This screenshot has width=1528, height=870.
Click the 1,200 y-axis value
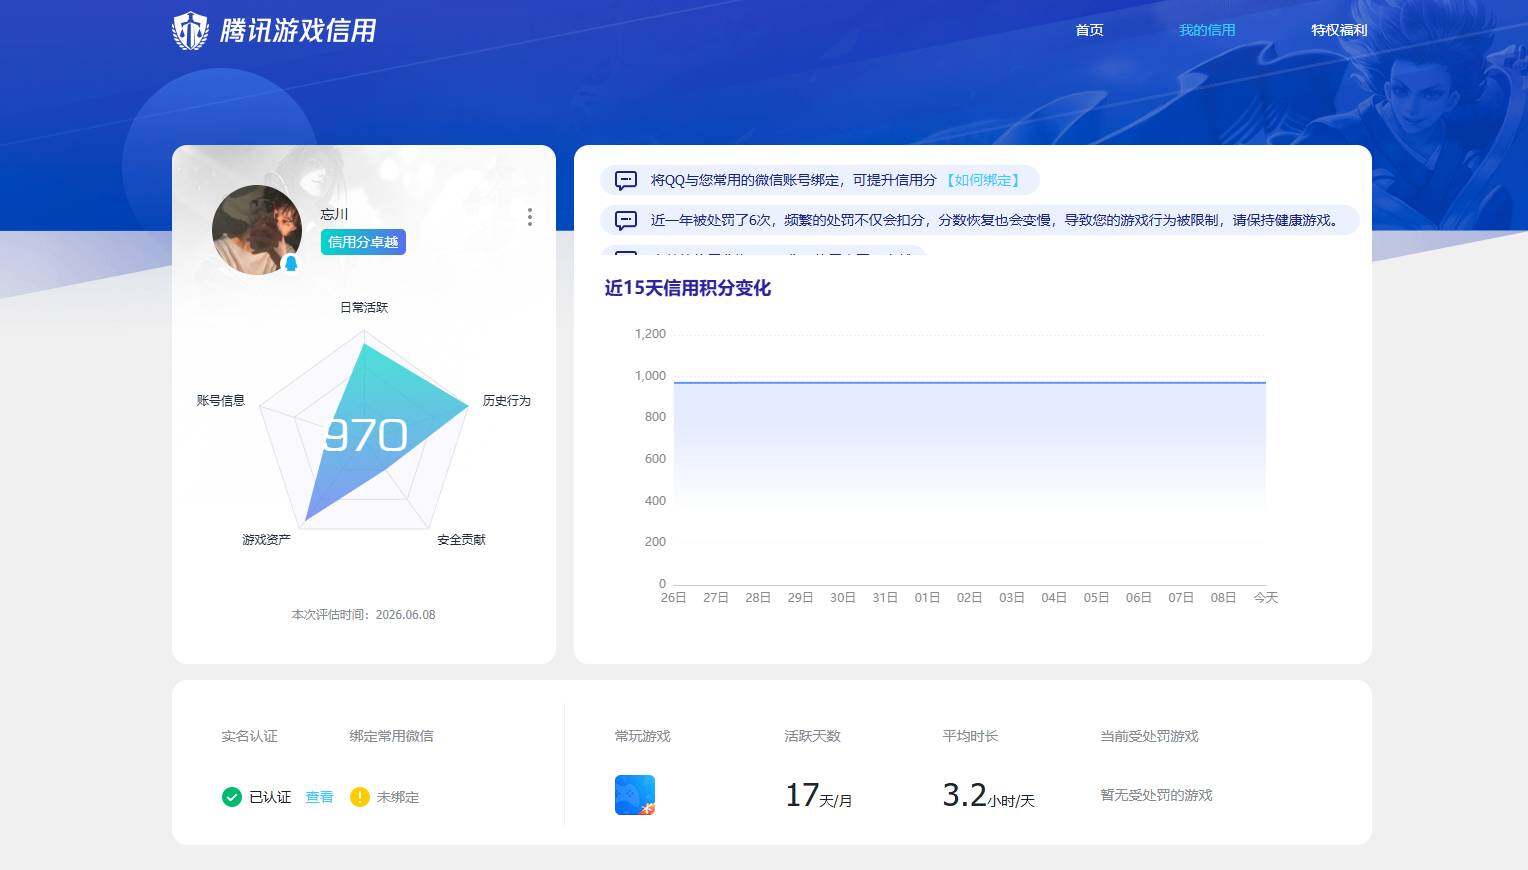650,333
